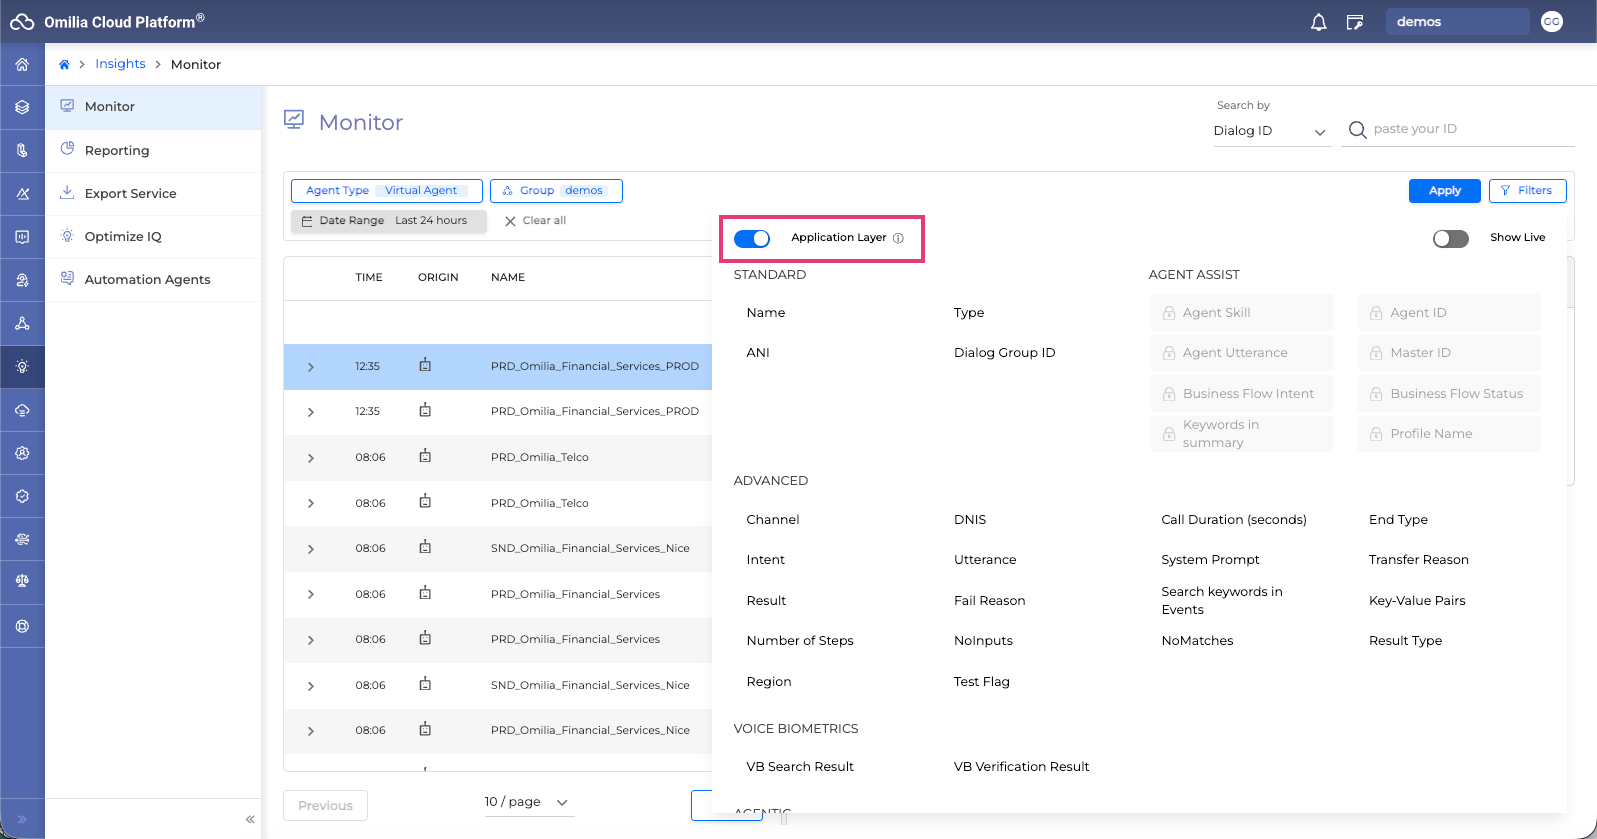Screen dimensions: 1597x839
Task: Click the Previous page button
Action: pyautogui.click(x=325, y=806)
